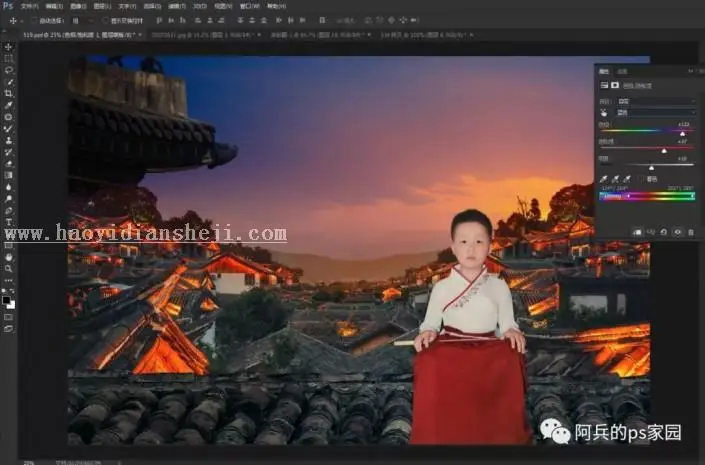The width and height of the screenshot is (705, 465).
Task: Click the Lightness slider handle
Action: point(651,168)
